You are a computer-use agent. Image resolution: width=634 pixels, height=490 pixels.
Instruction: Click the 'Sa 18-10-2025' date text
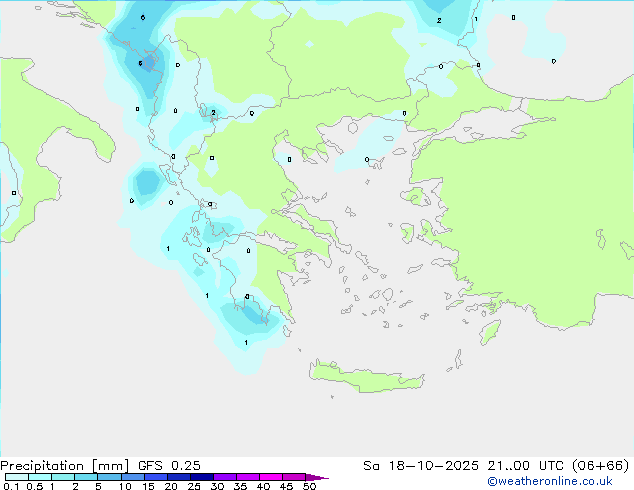(421, 466)
